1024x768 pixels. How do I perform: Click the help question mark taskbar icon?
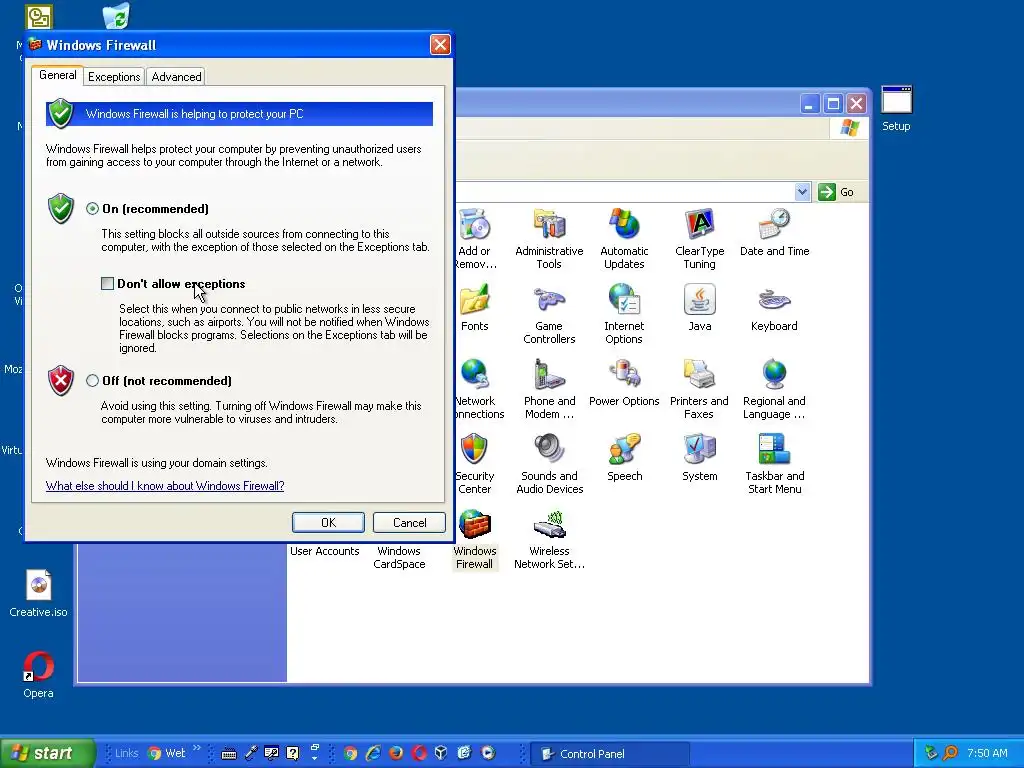tap(293, 753)
